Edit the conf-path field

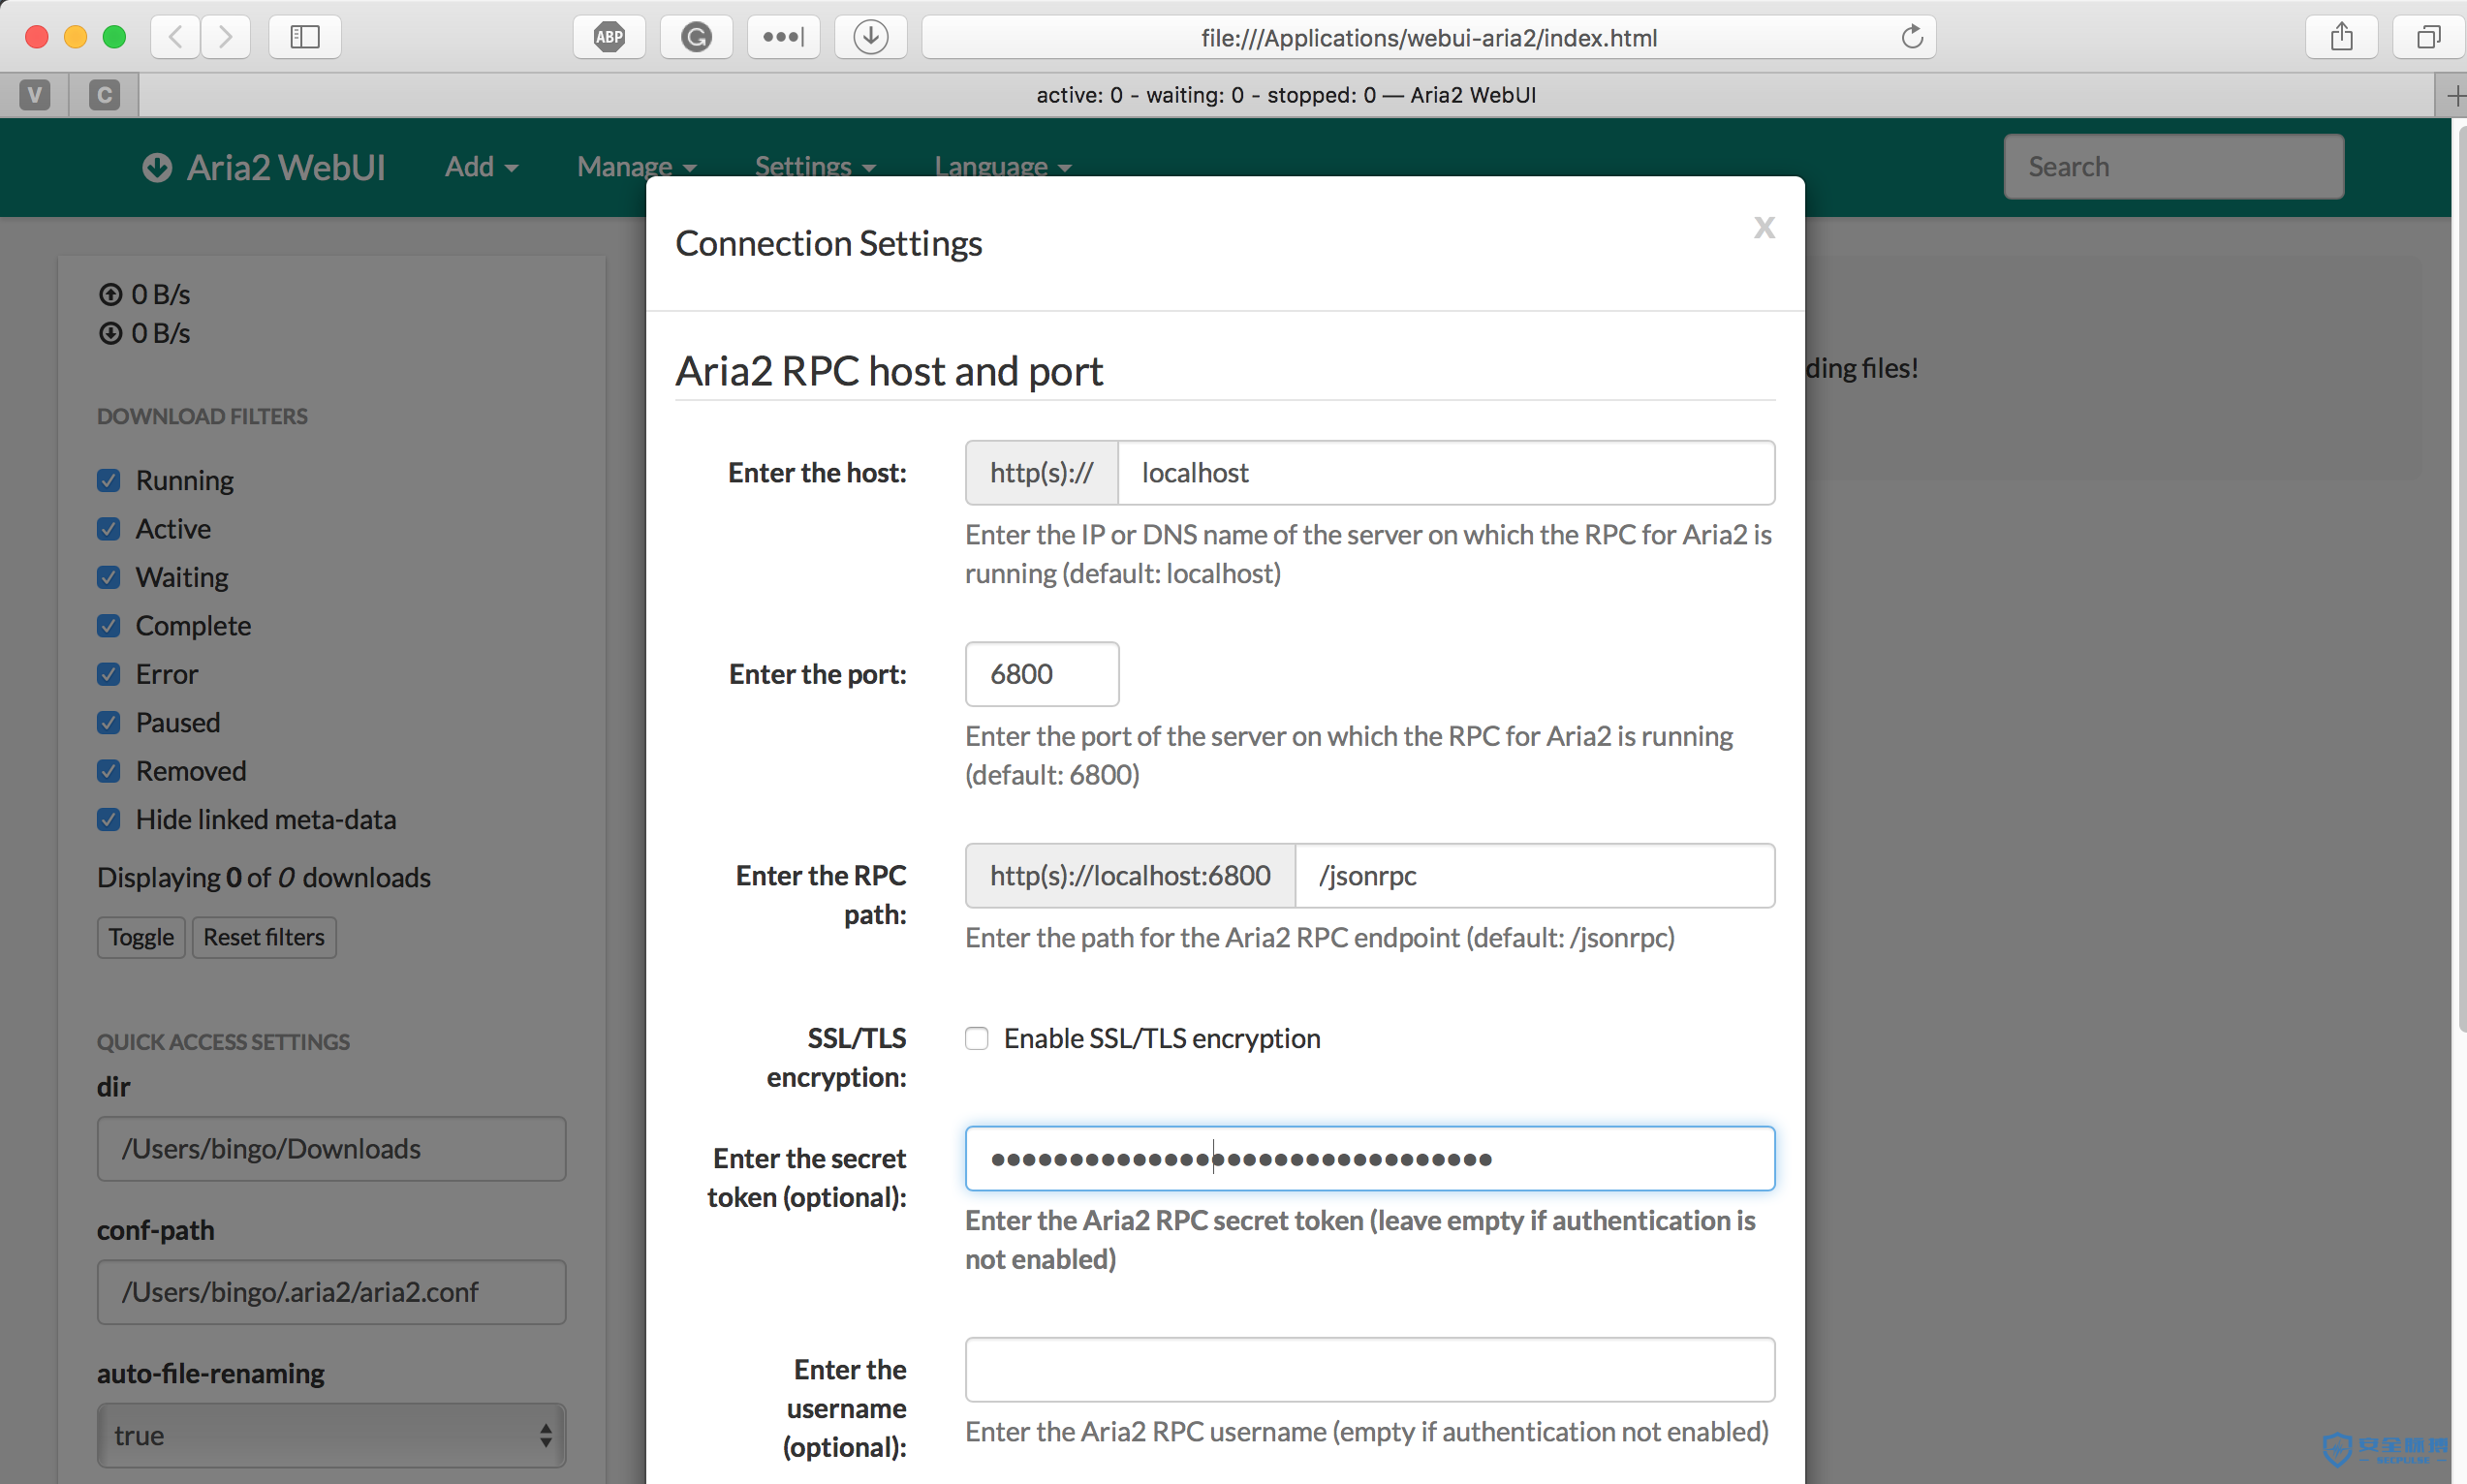(331, 1292)
